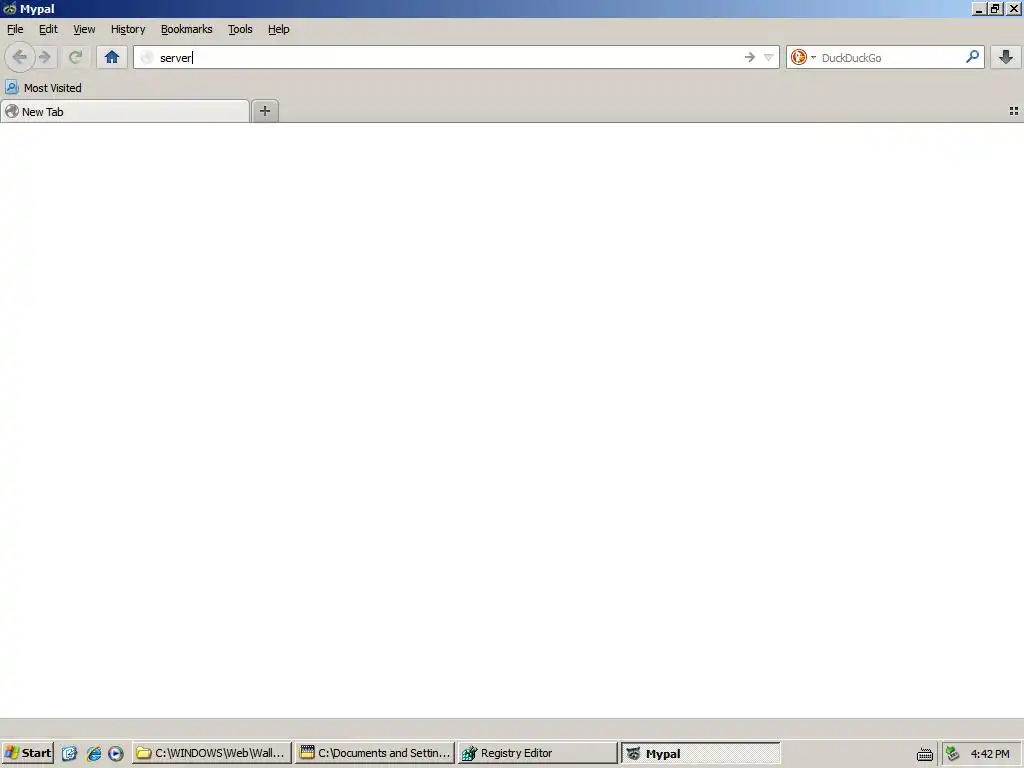Launch Show Desktop quick launch icon
Viewport: 1024px width, 768px height.
[x=69, y=754]
